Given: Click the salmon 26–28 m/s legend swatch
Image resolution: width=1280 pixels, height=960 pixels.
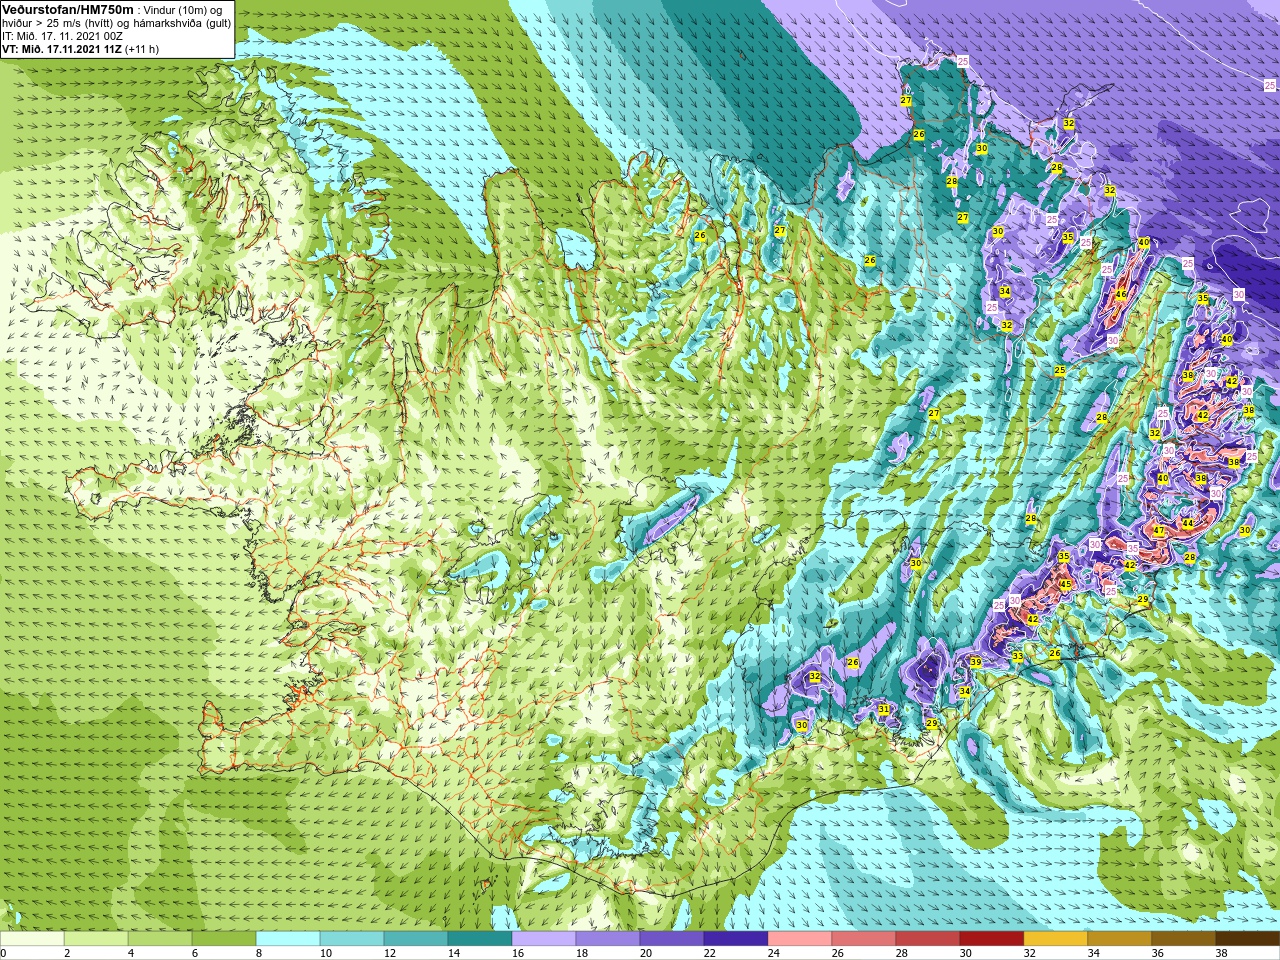Looking at the screenshot, I should click(864, 939).
